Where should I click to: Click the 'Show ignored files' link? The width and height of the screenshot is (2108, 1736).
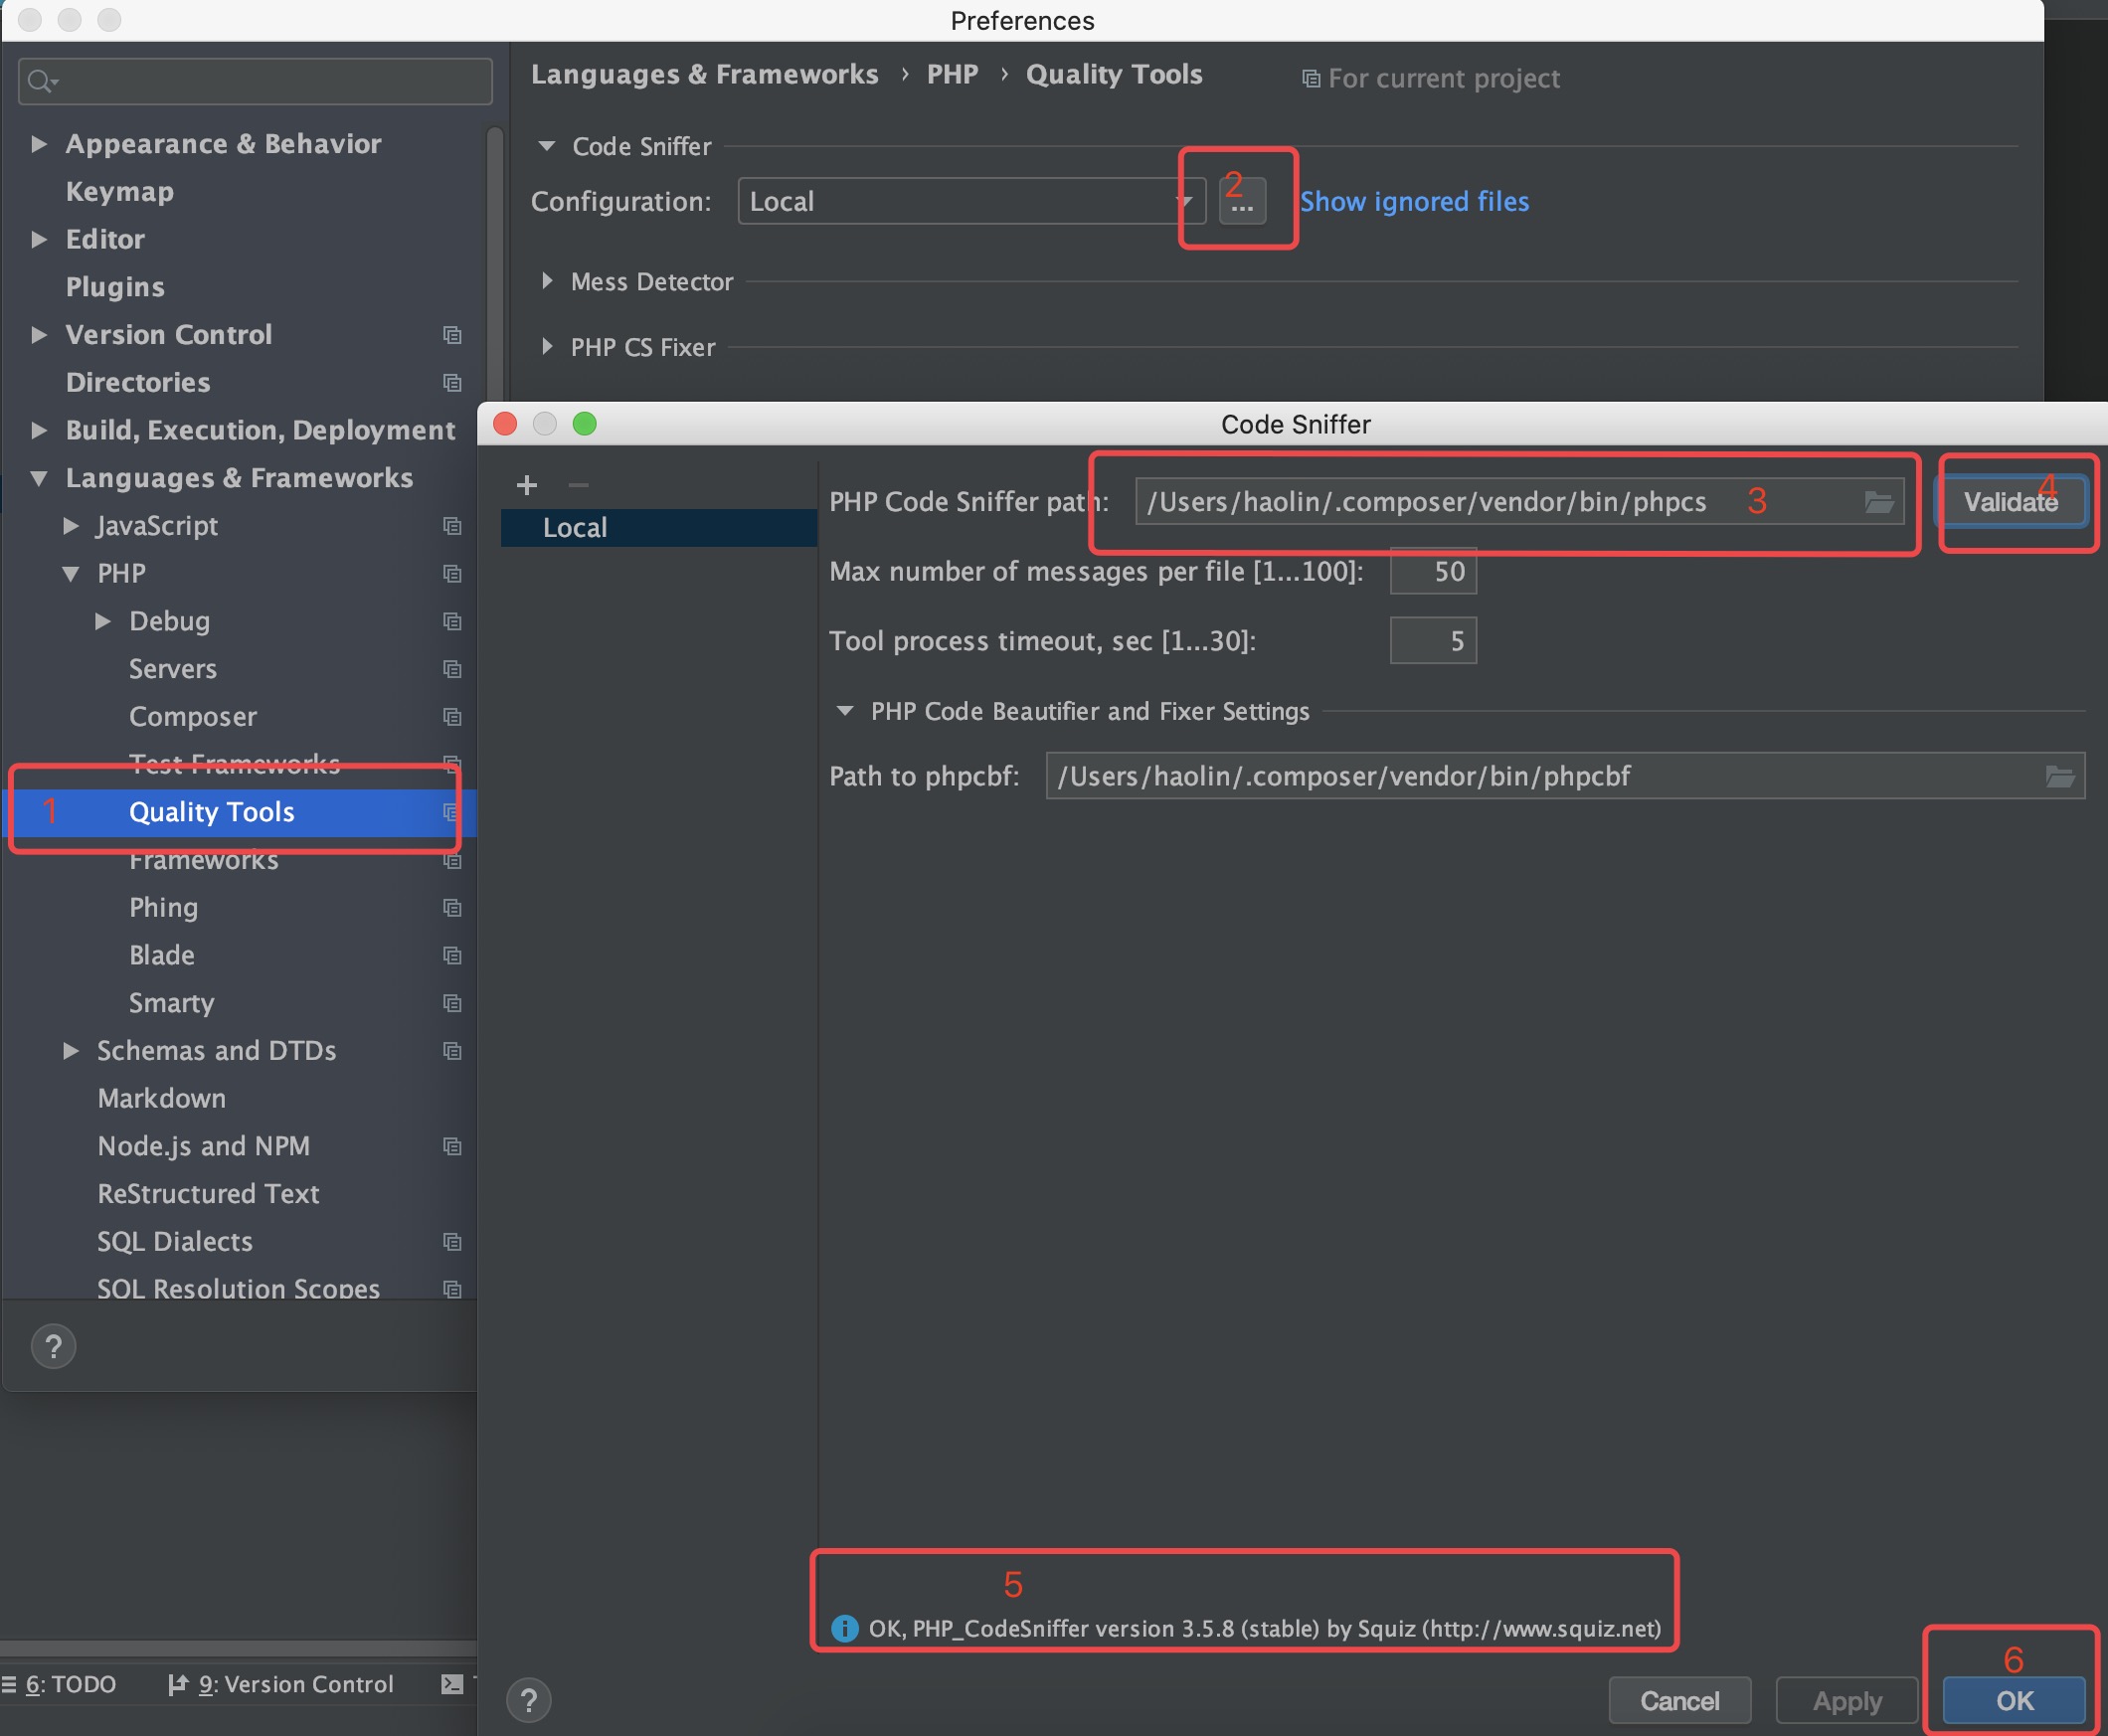tap(1416, 201)
